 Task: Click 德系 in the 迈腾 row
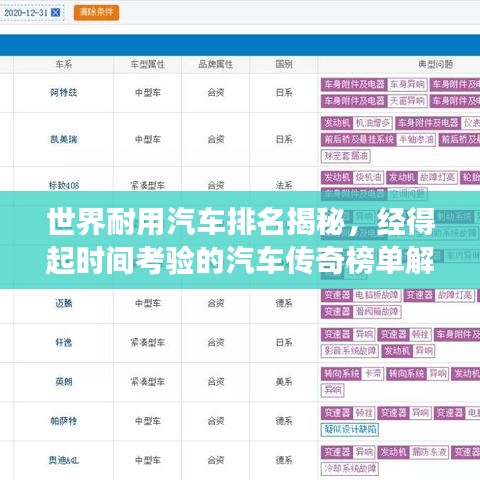284,303
